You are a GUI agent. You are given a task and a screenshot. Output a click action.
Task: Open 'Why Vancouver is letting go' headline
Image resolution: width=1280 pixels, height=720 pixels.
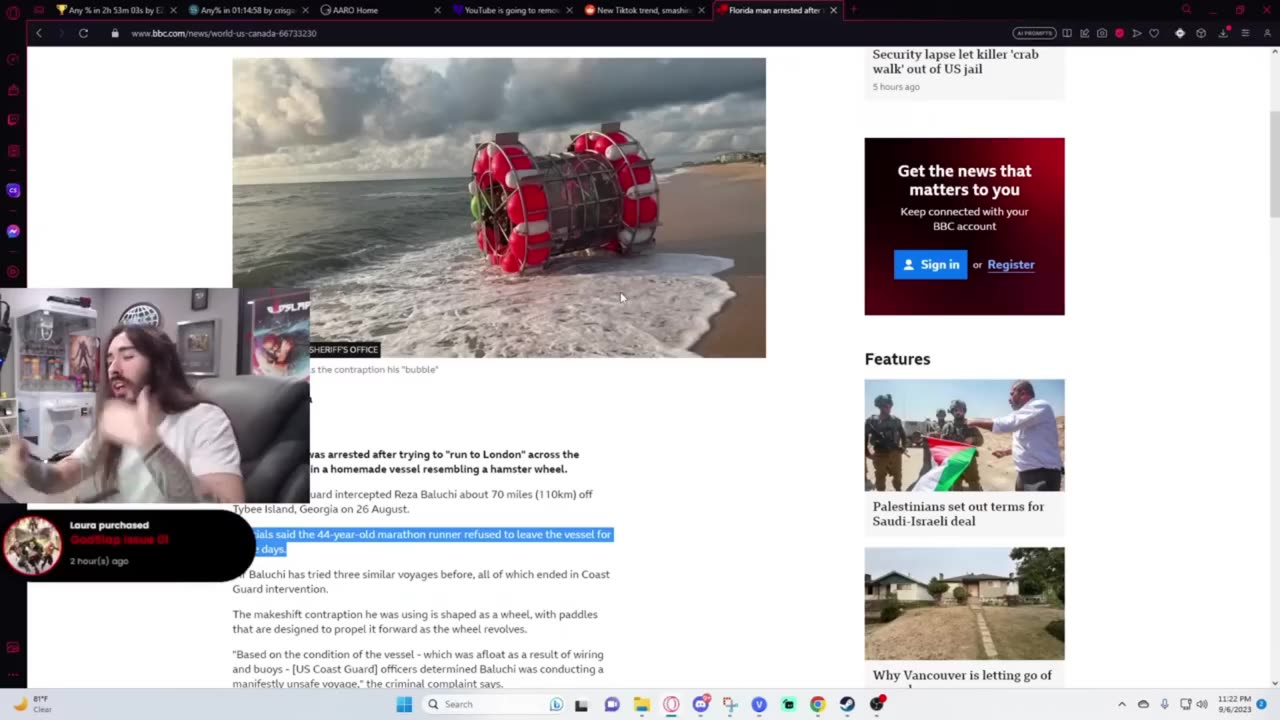click(x=962, y=675)
